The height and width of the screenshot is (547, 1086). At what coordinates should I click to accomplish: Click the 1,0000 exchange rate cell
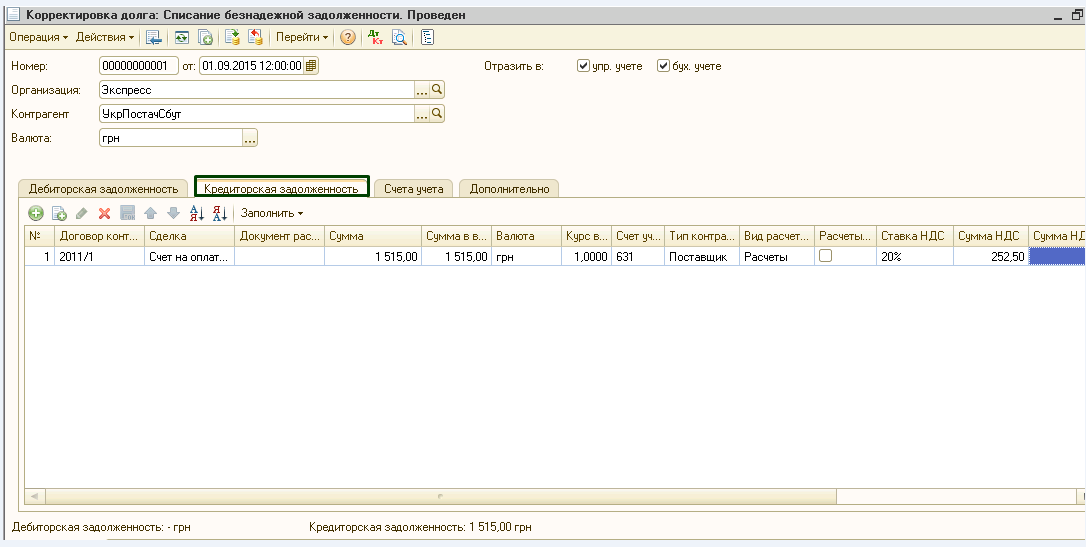pos(587,256)
